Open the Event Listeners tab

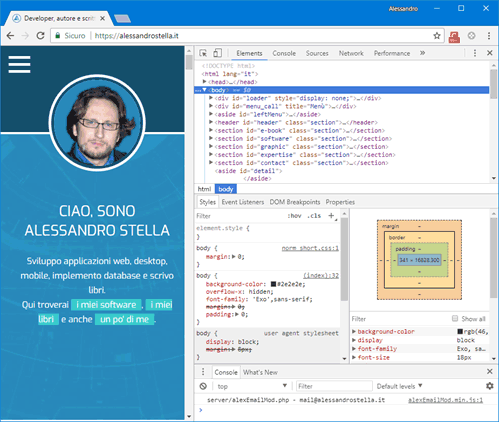(243, 202)
